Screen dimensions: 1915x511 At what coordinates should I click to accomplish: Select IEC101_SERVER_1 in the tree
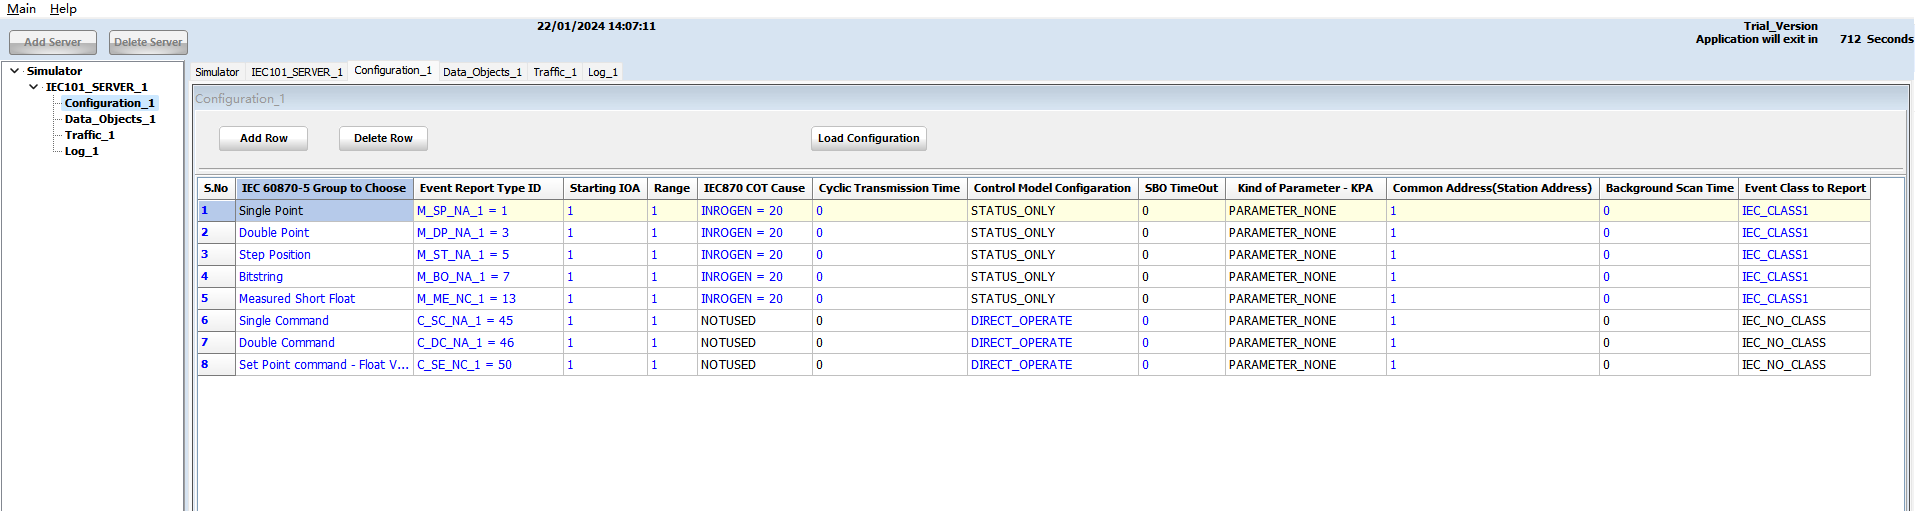click(96, 87)
